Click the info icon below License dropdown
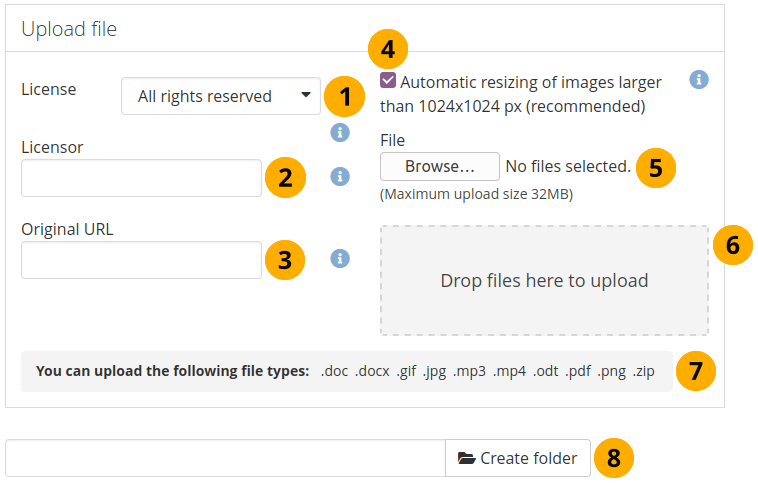The image size is (758, 483). click(x=339, y=132)
